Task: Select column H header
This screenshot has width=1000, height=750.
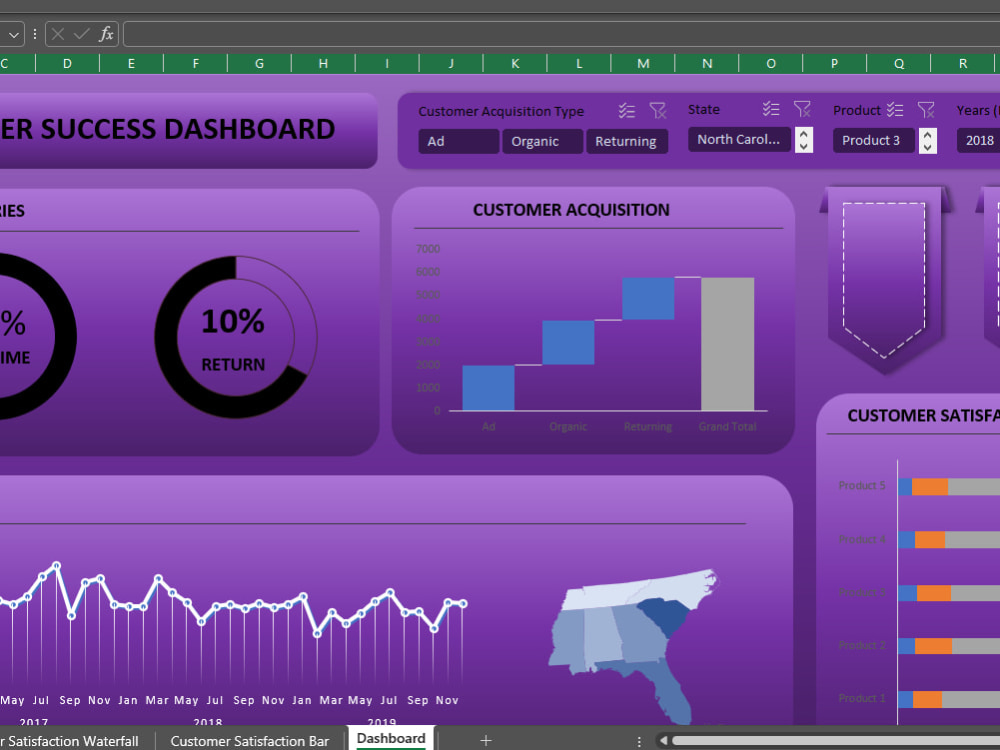Action: coord(323,63)
